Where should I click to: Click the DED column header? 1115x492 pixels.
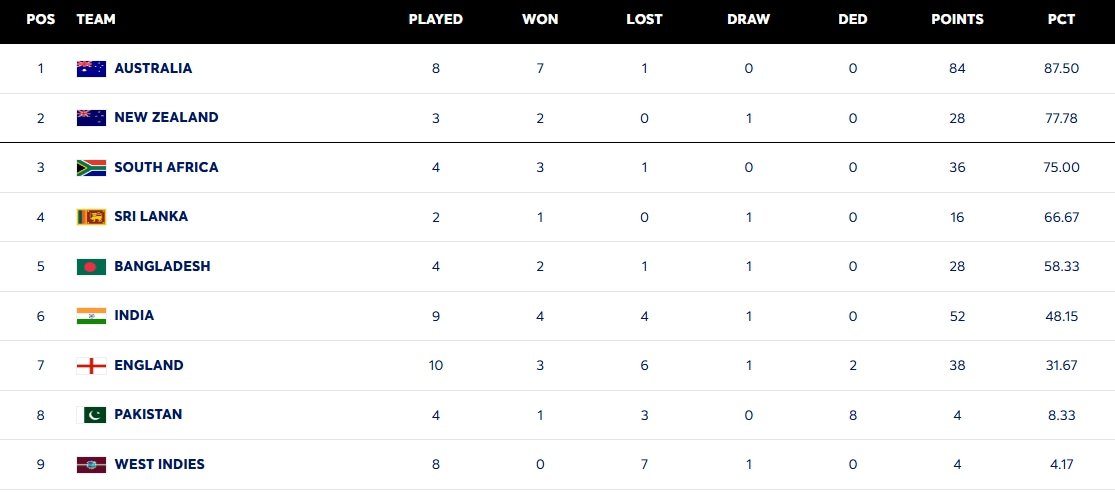pos(853,20)
